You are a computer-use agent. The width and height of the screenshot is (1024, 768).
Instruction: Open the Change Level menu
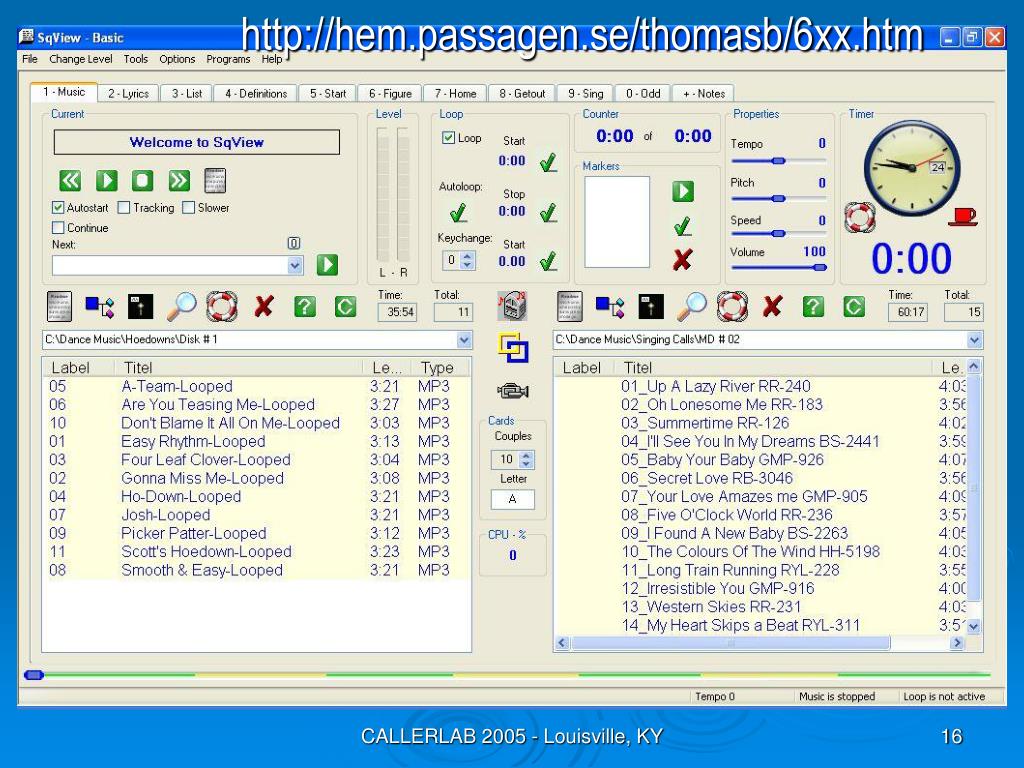[x=81, y=59]
